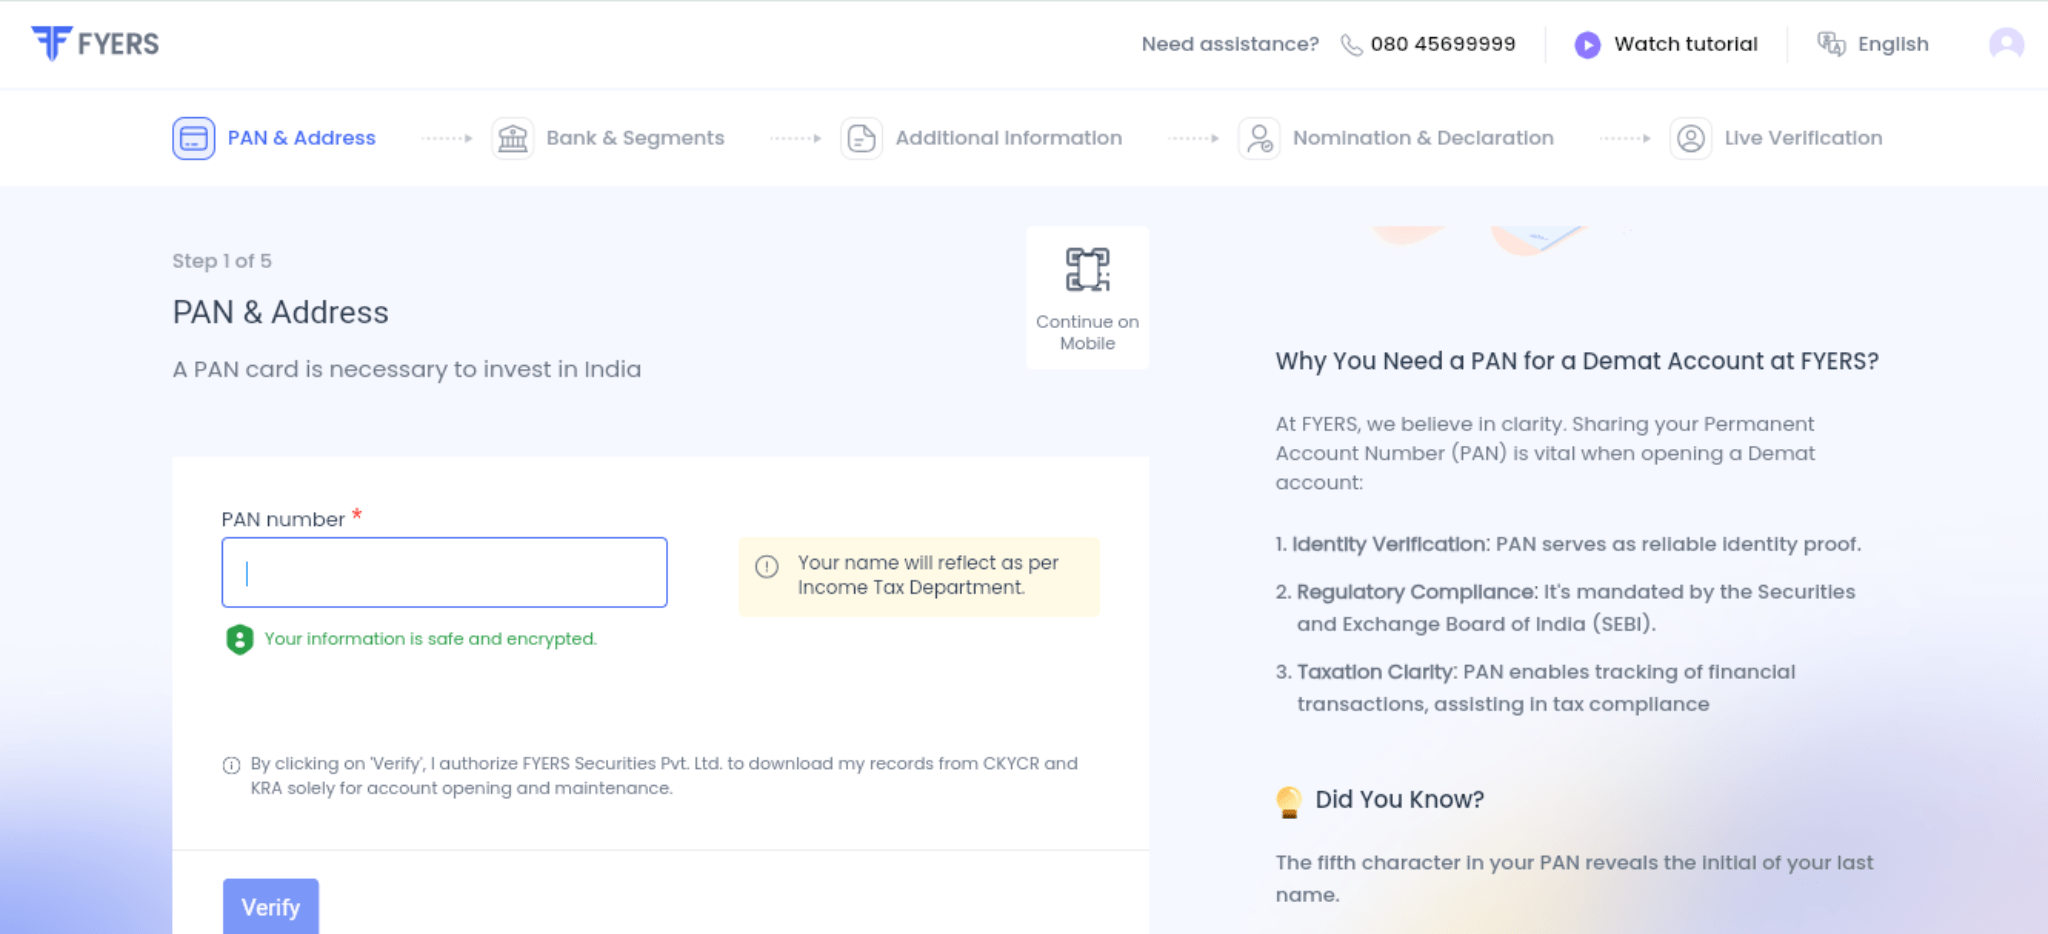Screen dimensions: 2048x934
Task: Click the green shield encryption icon
Action: [239, 638]
